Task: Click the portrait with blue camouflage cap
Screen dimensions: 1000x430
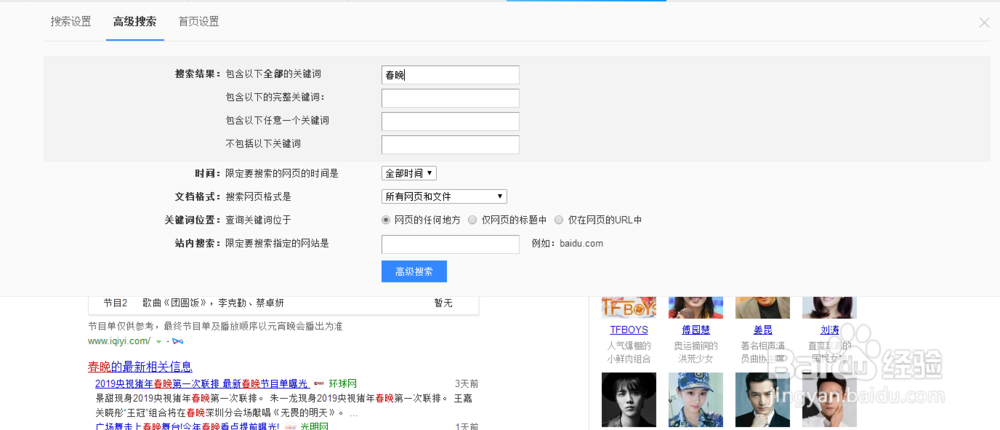Action: click(696, 400)
